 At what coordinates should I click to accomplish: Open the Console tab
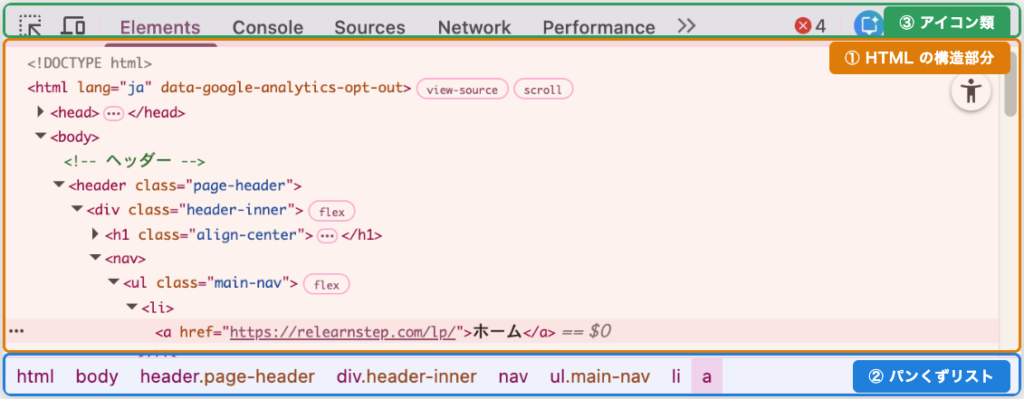pyautogui.click(x=268, y=27)
